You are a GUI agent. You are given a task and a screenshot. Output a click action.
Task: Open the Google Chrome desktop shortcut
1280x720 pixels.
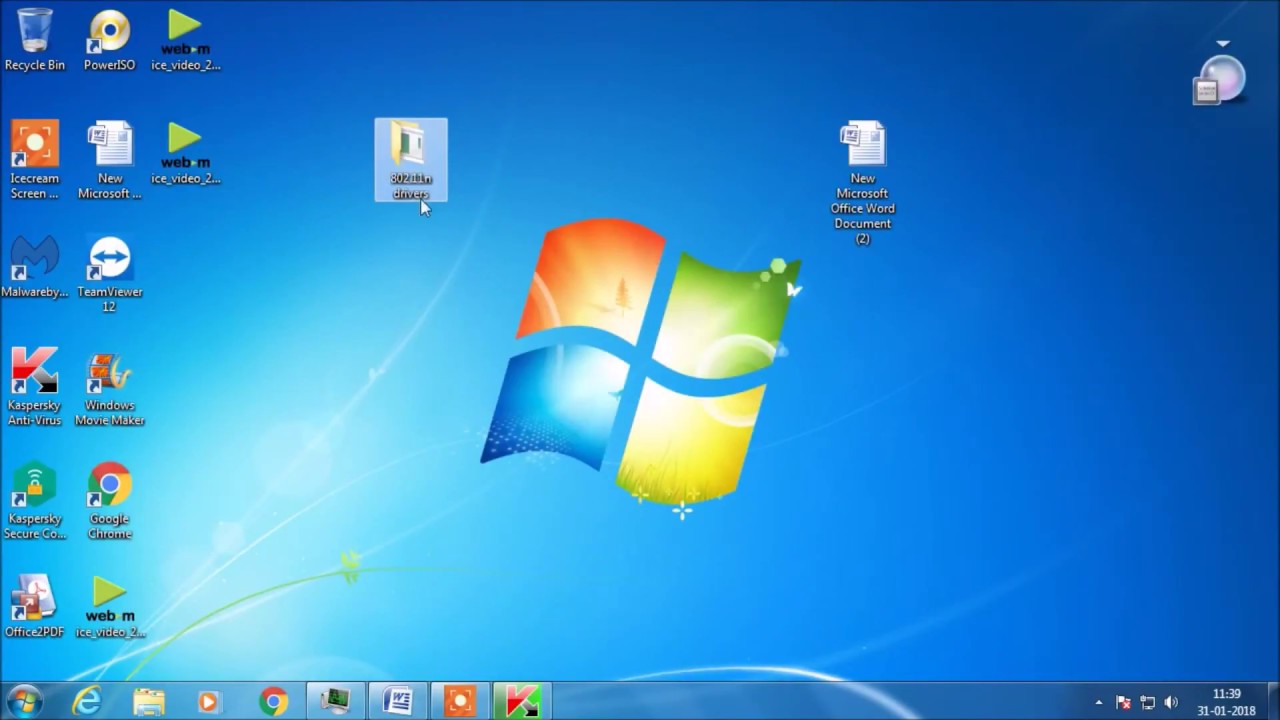coord(110,500)
